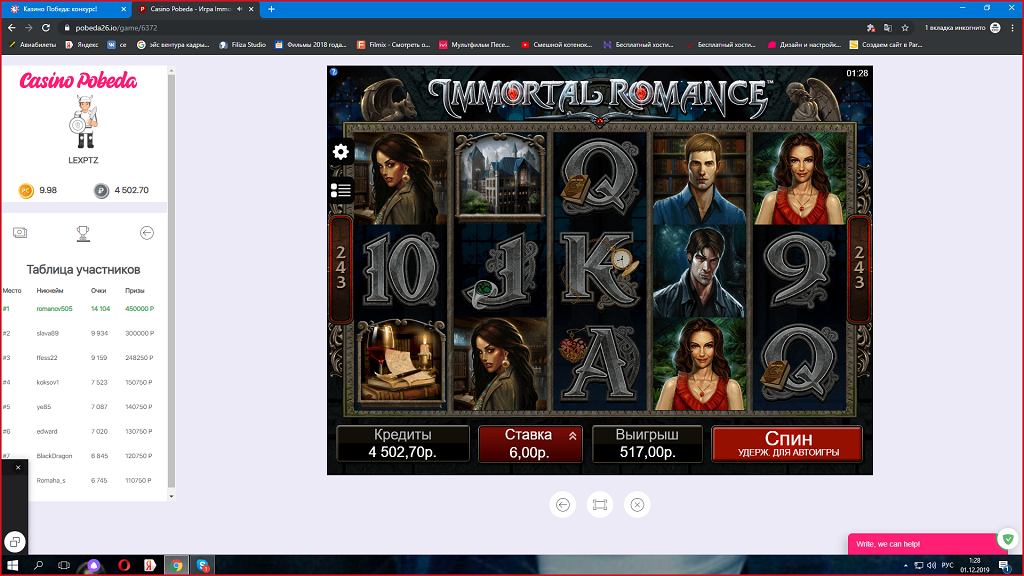Open Яндекс bookmark
The image size is (1024, 576).
click(82, 44)
